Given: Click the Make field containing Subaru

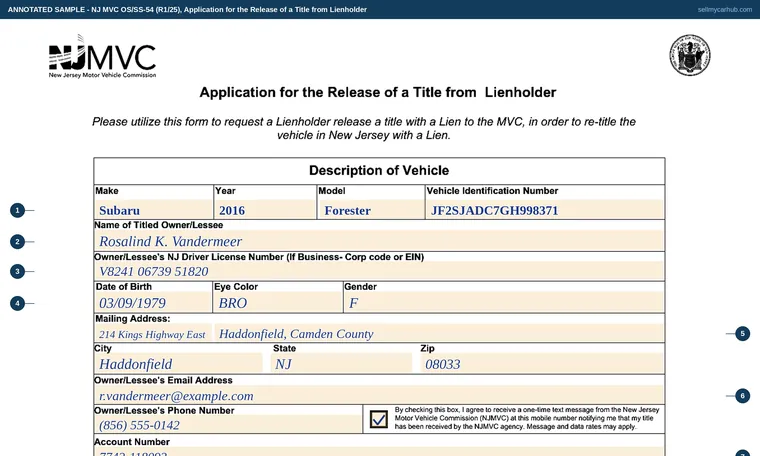Looking at the screenshot, I should coord(153,209).
